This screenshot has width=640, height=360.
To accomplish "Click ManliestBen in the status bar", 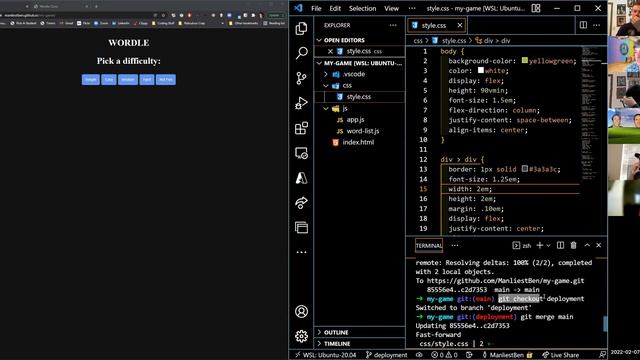I will coord(507,355).
